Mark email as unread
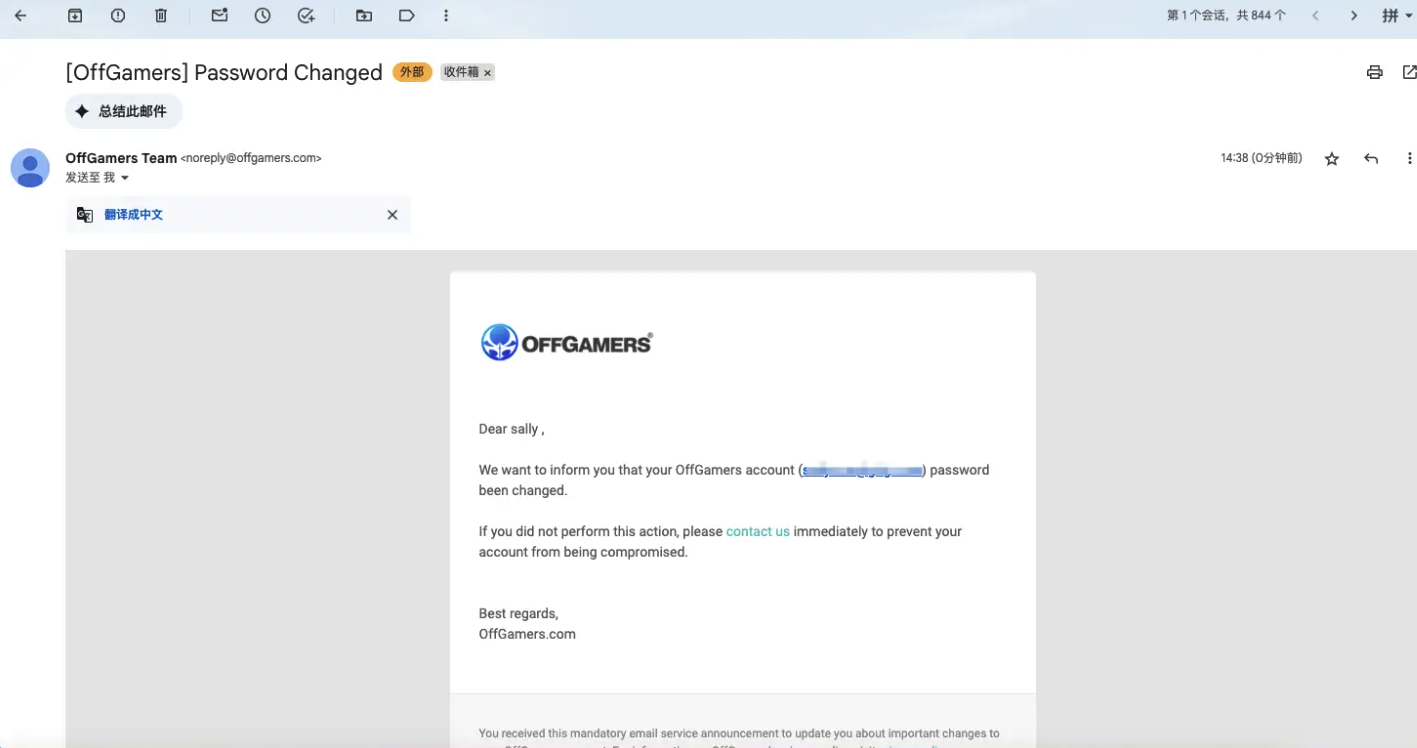This screenshot has width=1417, height=748. (220, 16)
